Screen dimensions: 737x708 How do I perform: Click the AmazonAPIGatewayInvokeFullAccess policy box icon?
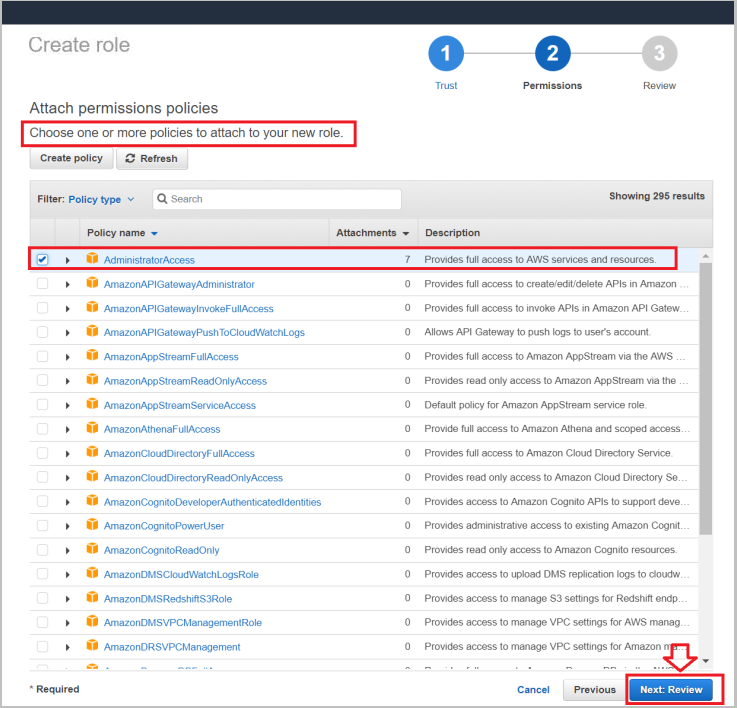click(92, 307)
